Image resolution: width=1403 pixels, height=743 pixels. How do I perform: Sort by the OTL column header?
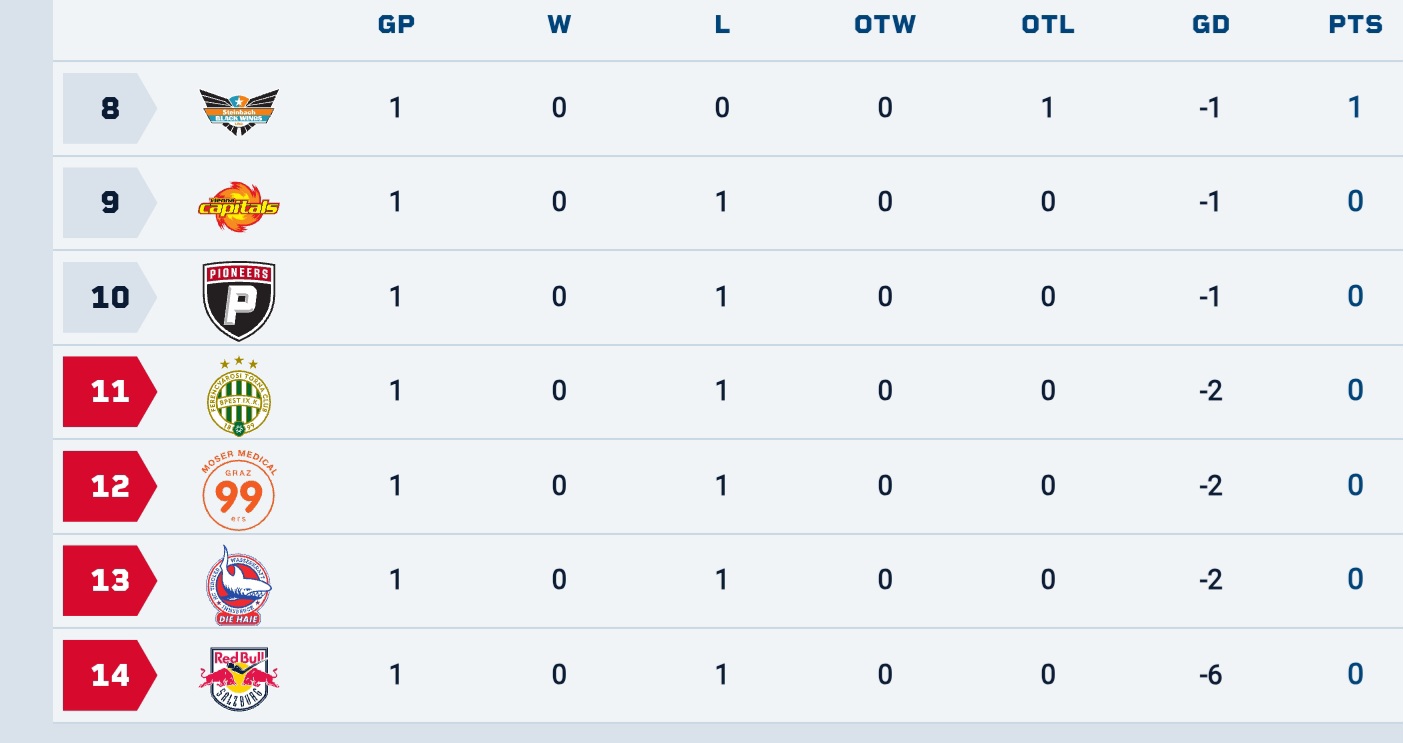click(1048, 26)
